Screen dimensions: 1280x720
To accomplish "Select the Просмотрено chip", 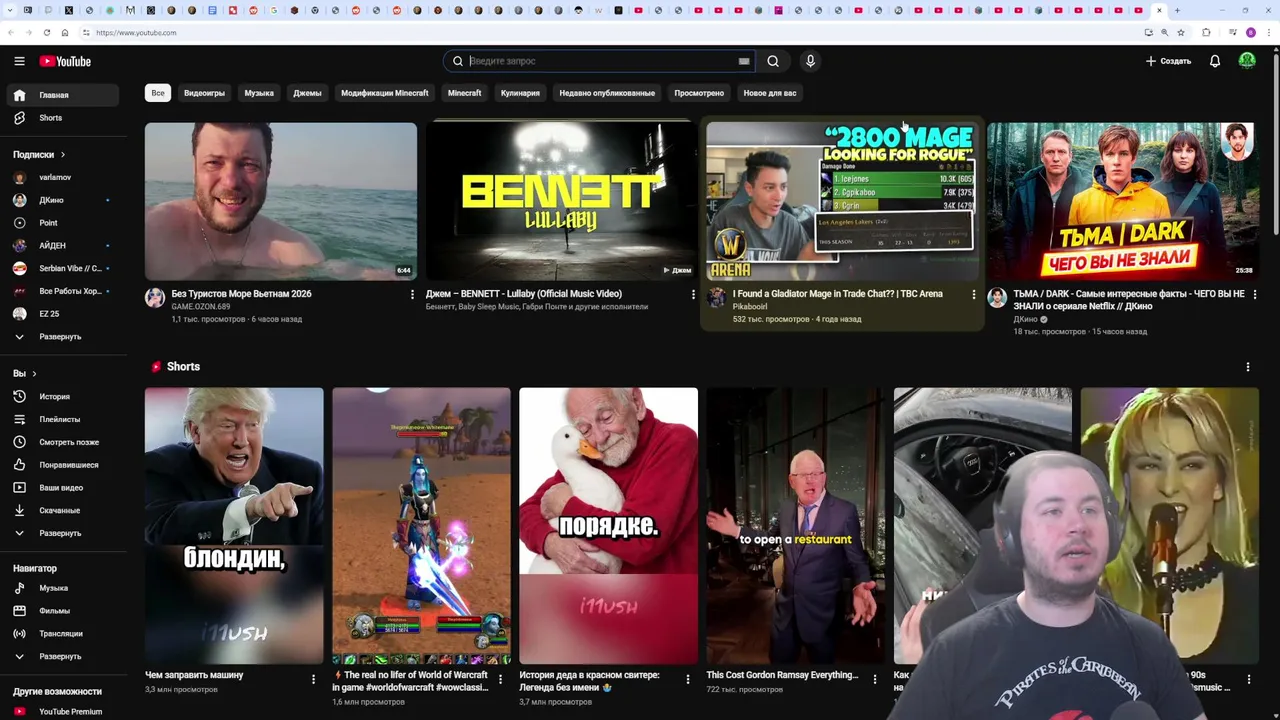I will point(699,93).
